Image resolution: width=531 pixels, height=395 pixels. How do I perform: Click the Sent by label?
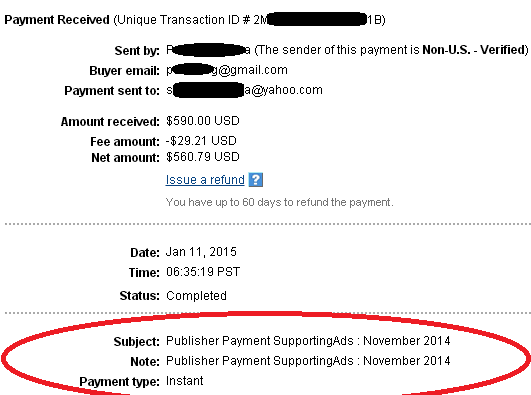[137, 51]
